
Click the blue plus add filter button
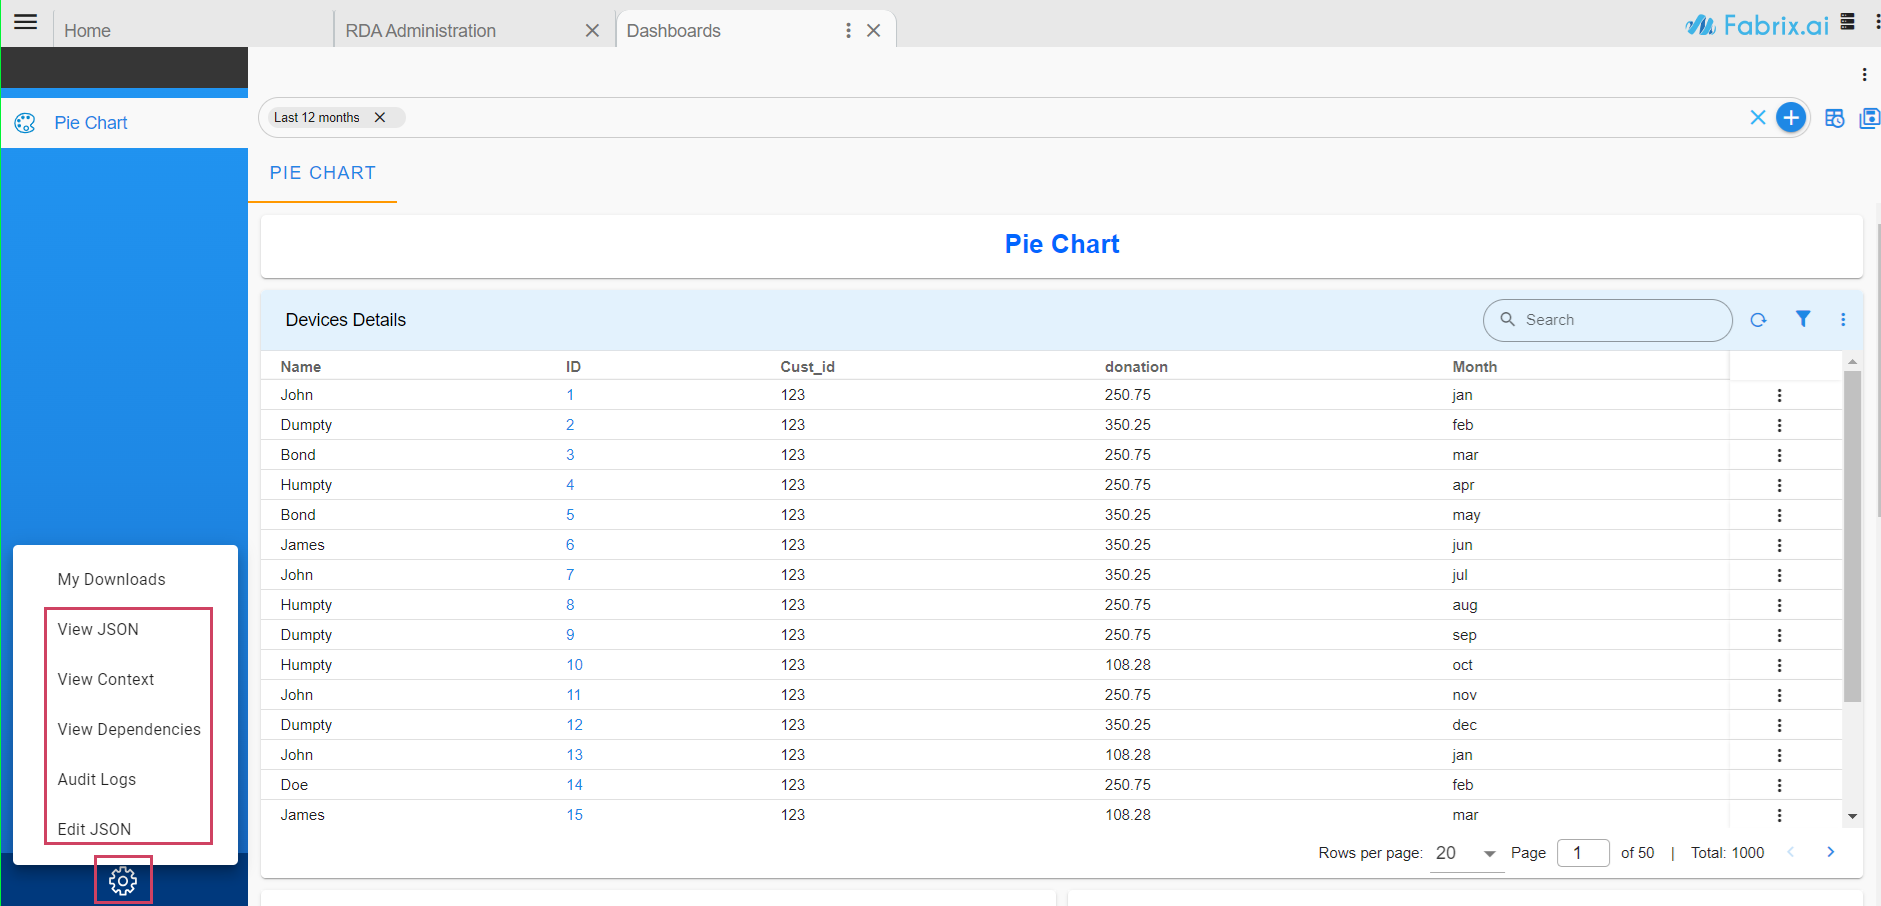[1790, 118]
